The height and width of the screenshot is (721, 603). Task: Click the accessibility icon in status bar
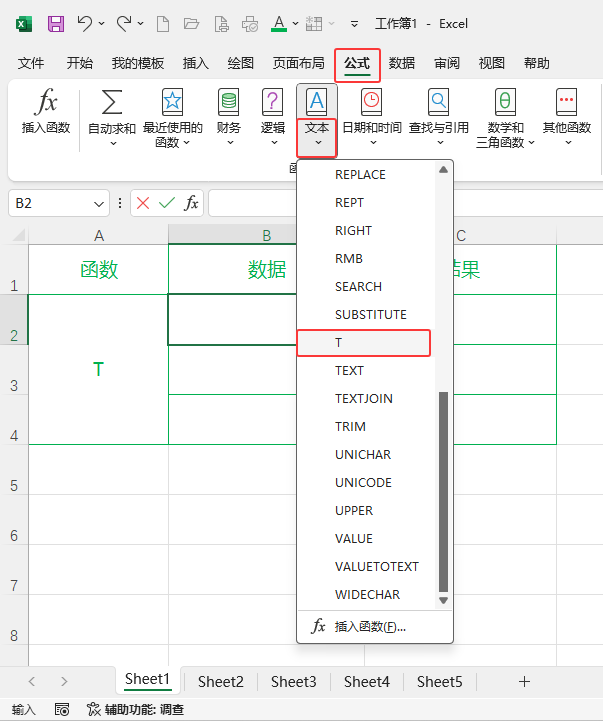93,710
